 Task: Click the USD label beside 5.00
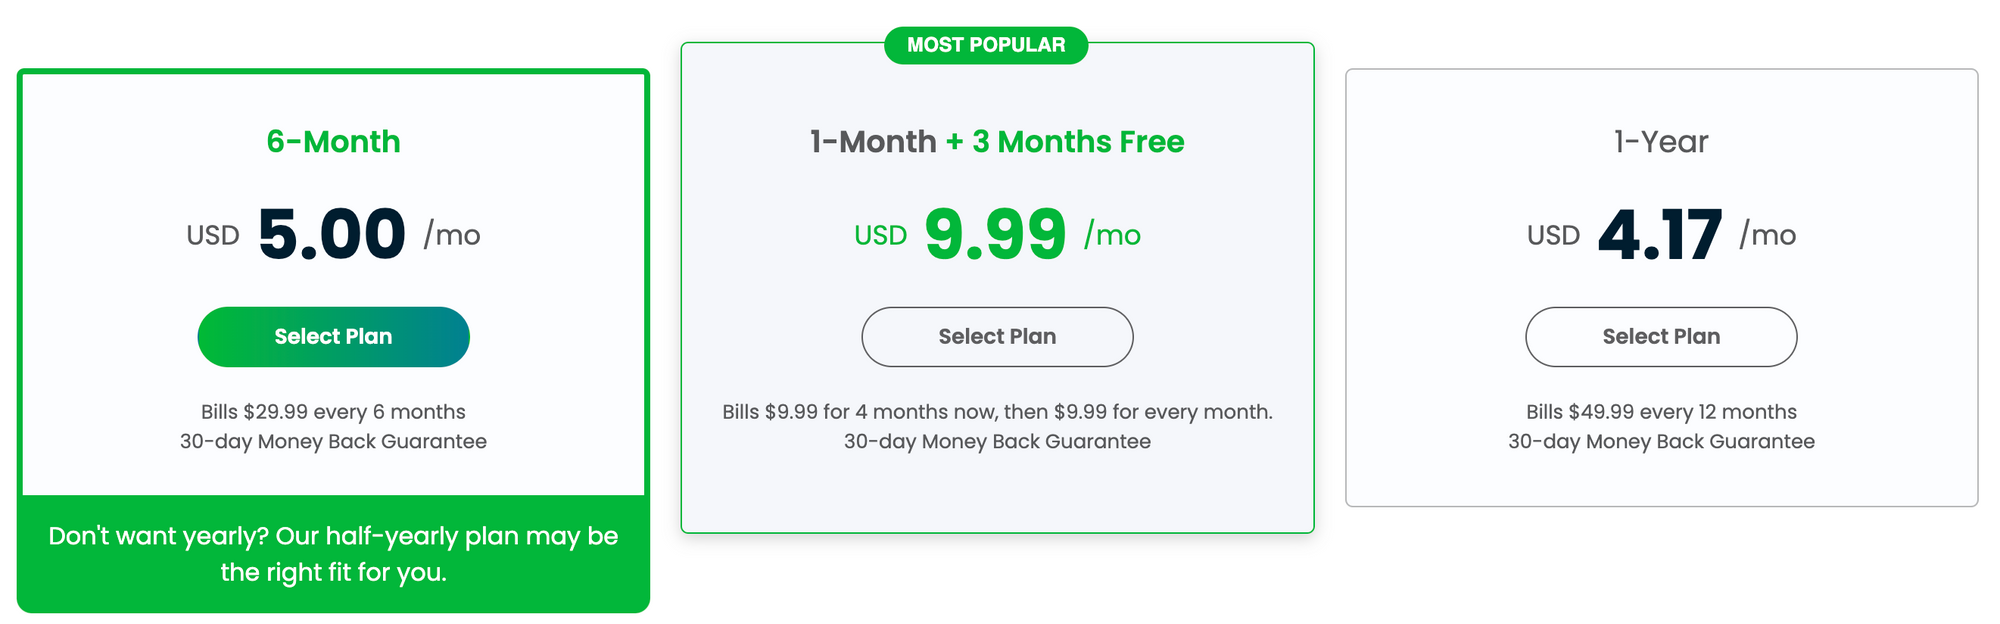213,236
